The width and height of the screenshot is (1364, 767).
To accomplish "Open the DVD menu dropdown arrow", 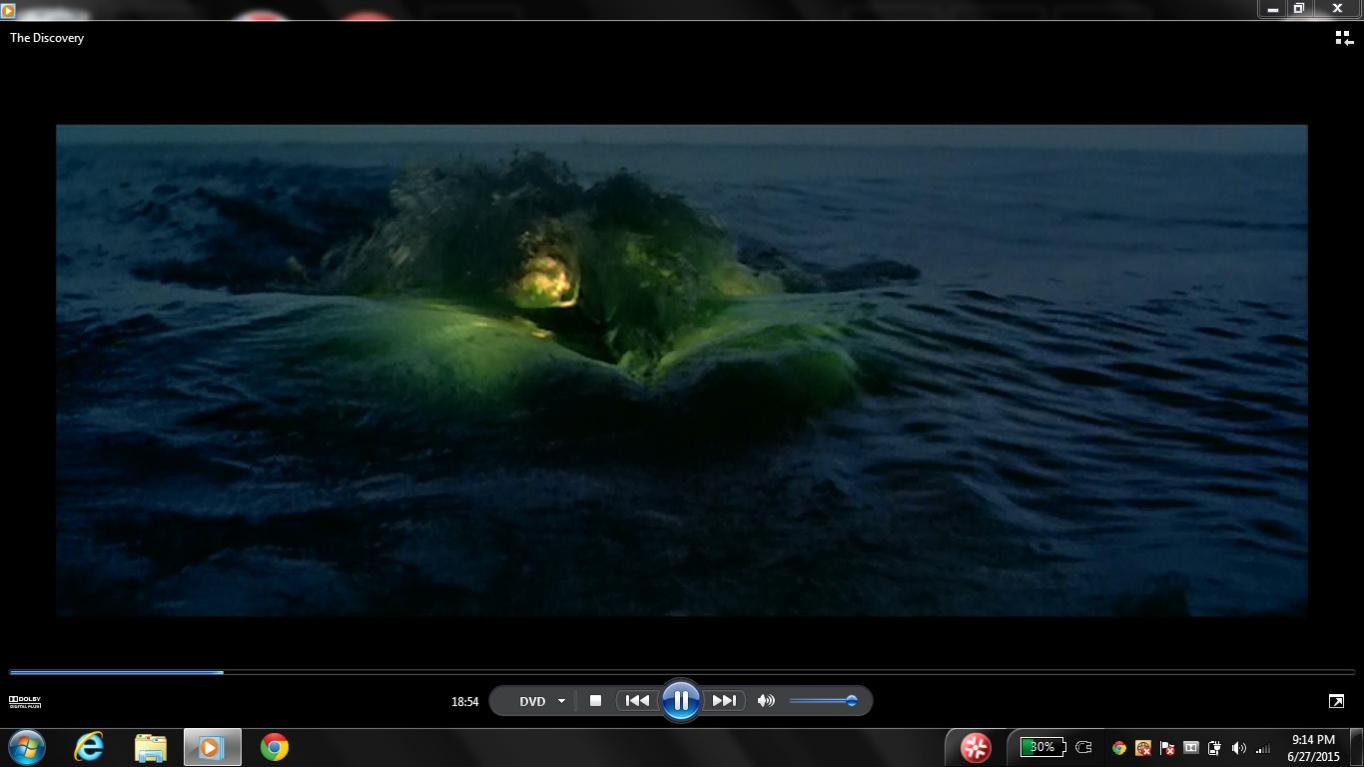I will 561,701.
